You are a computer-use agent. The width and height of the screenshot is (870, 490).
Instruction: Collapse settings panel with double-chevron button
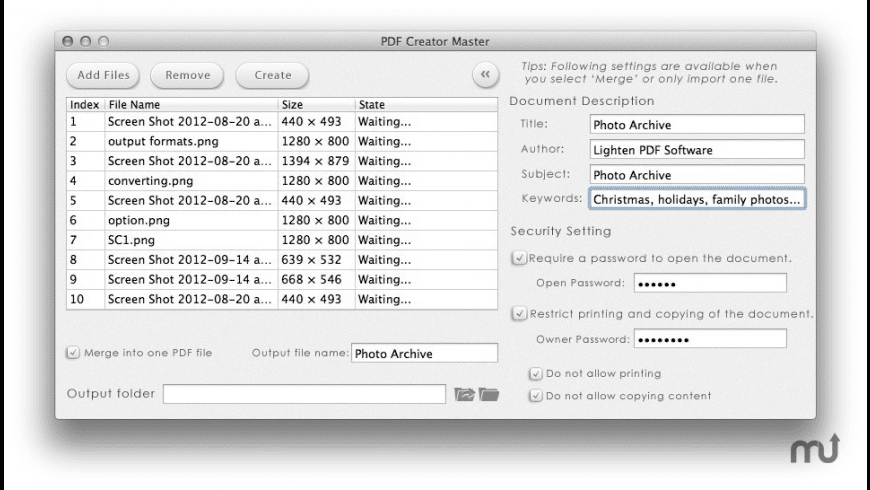pos(485,74)
